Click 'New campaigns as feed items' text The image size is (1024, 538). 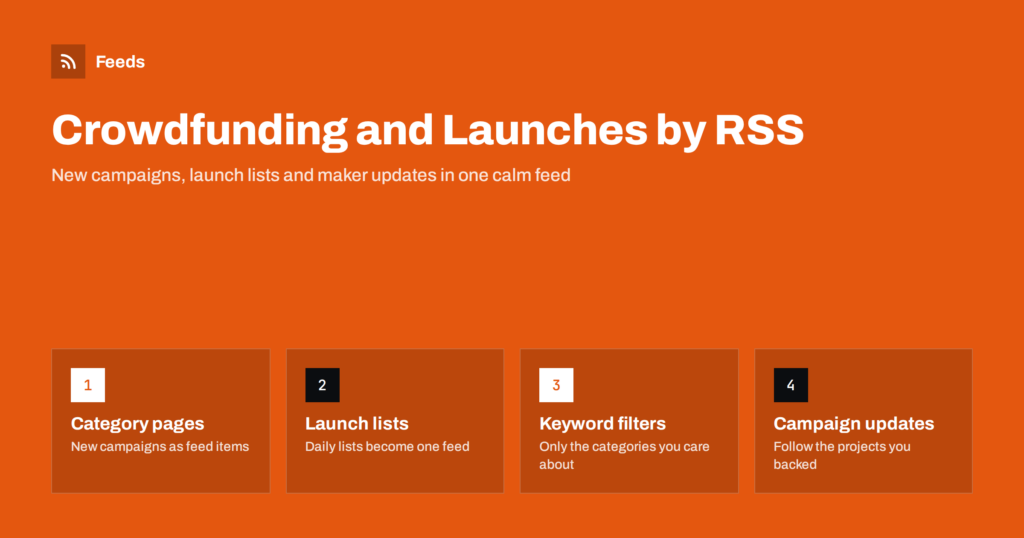[160, 447]
